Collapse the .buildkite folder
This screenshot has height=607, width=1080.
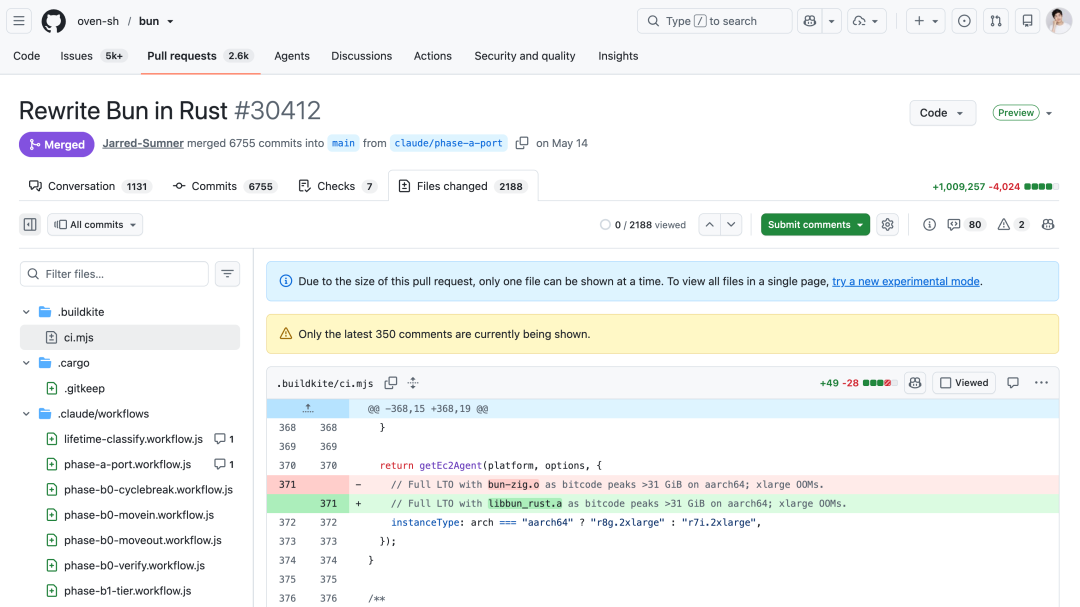click(26, 311)
